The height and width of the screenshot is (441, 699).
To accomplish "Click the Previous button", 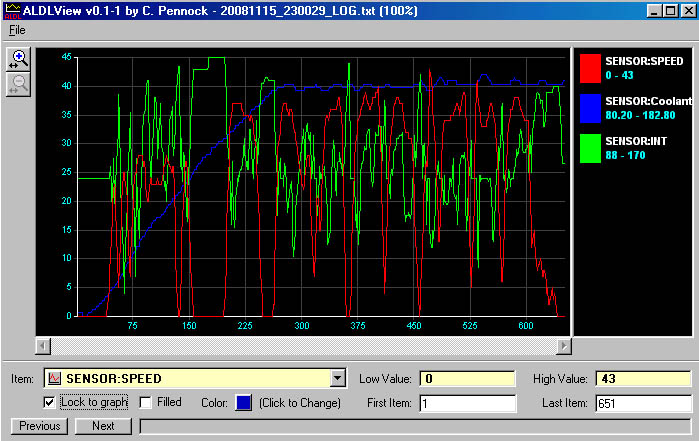I will pyautogui.click(x=39, y=426).
